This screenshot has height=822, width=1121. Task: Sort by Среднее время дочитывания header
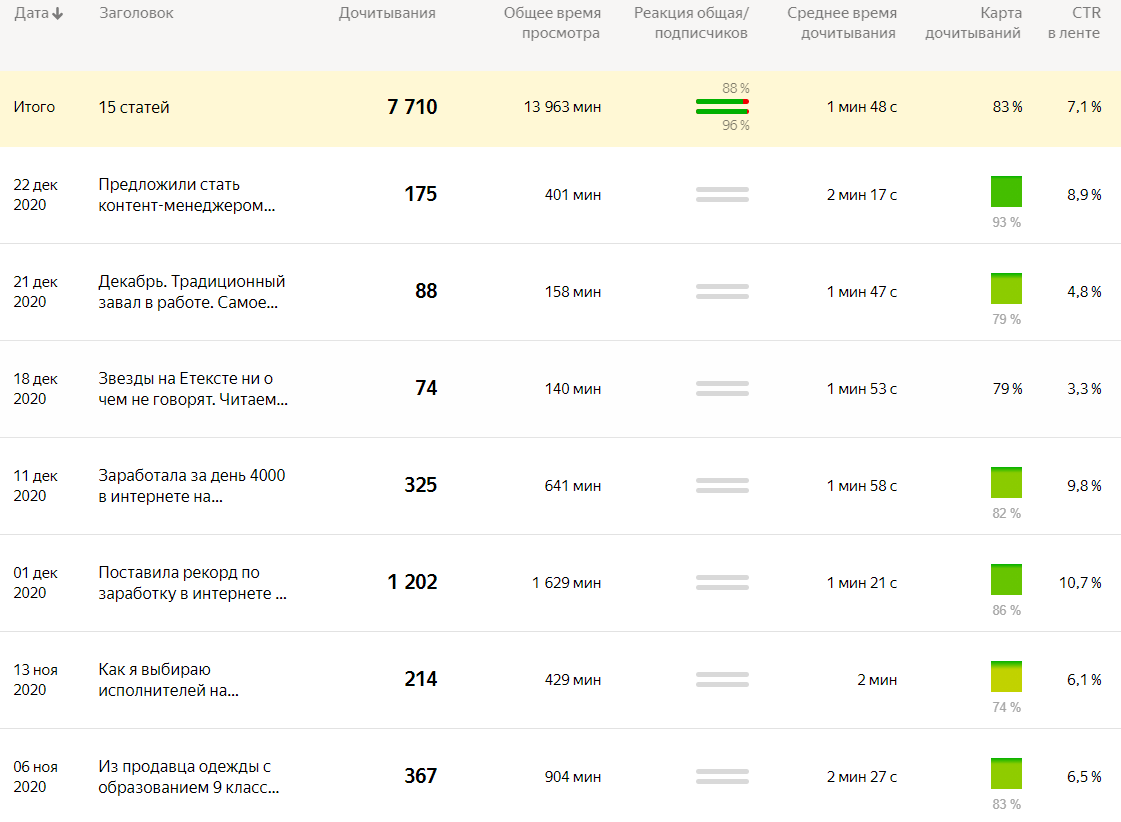pos(841,23)
